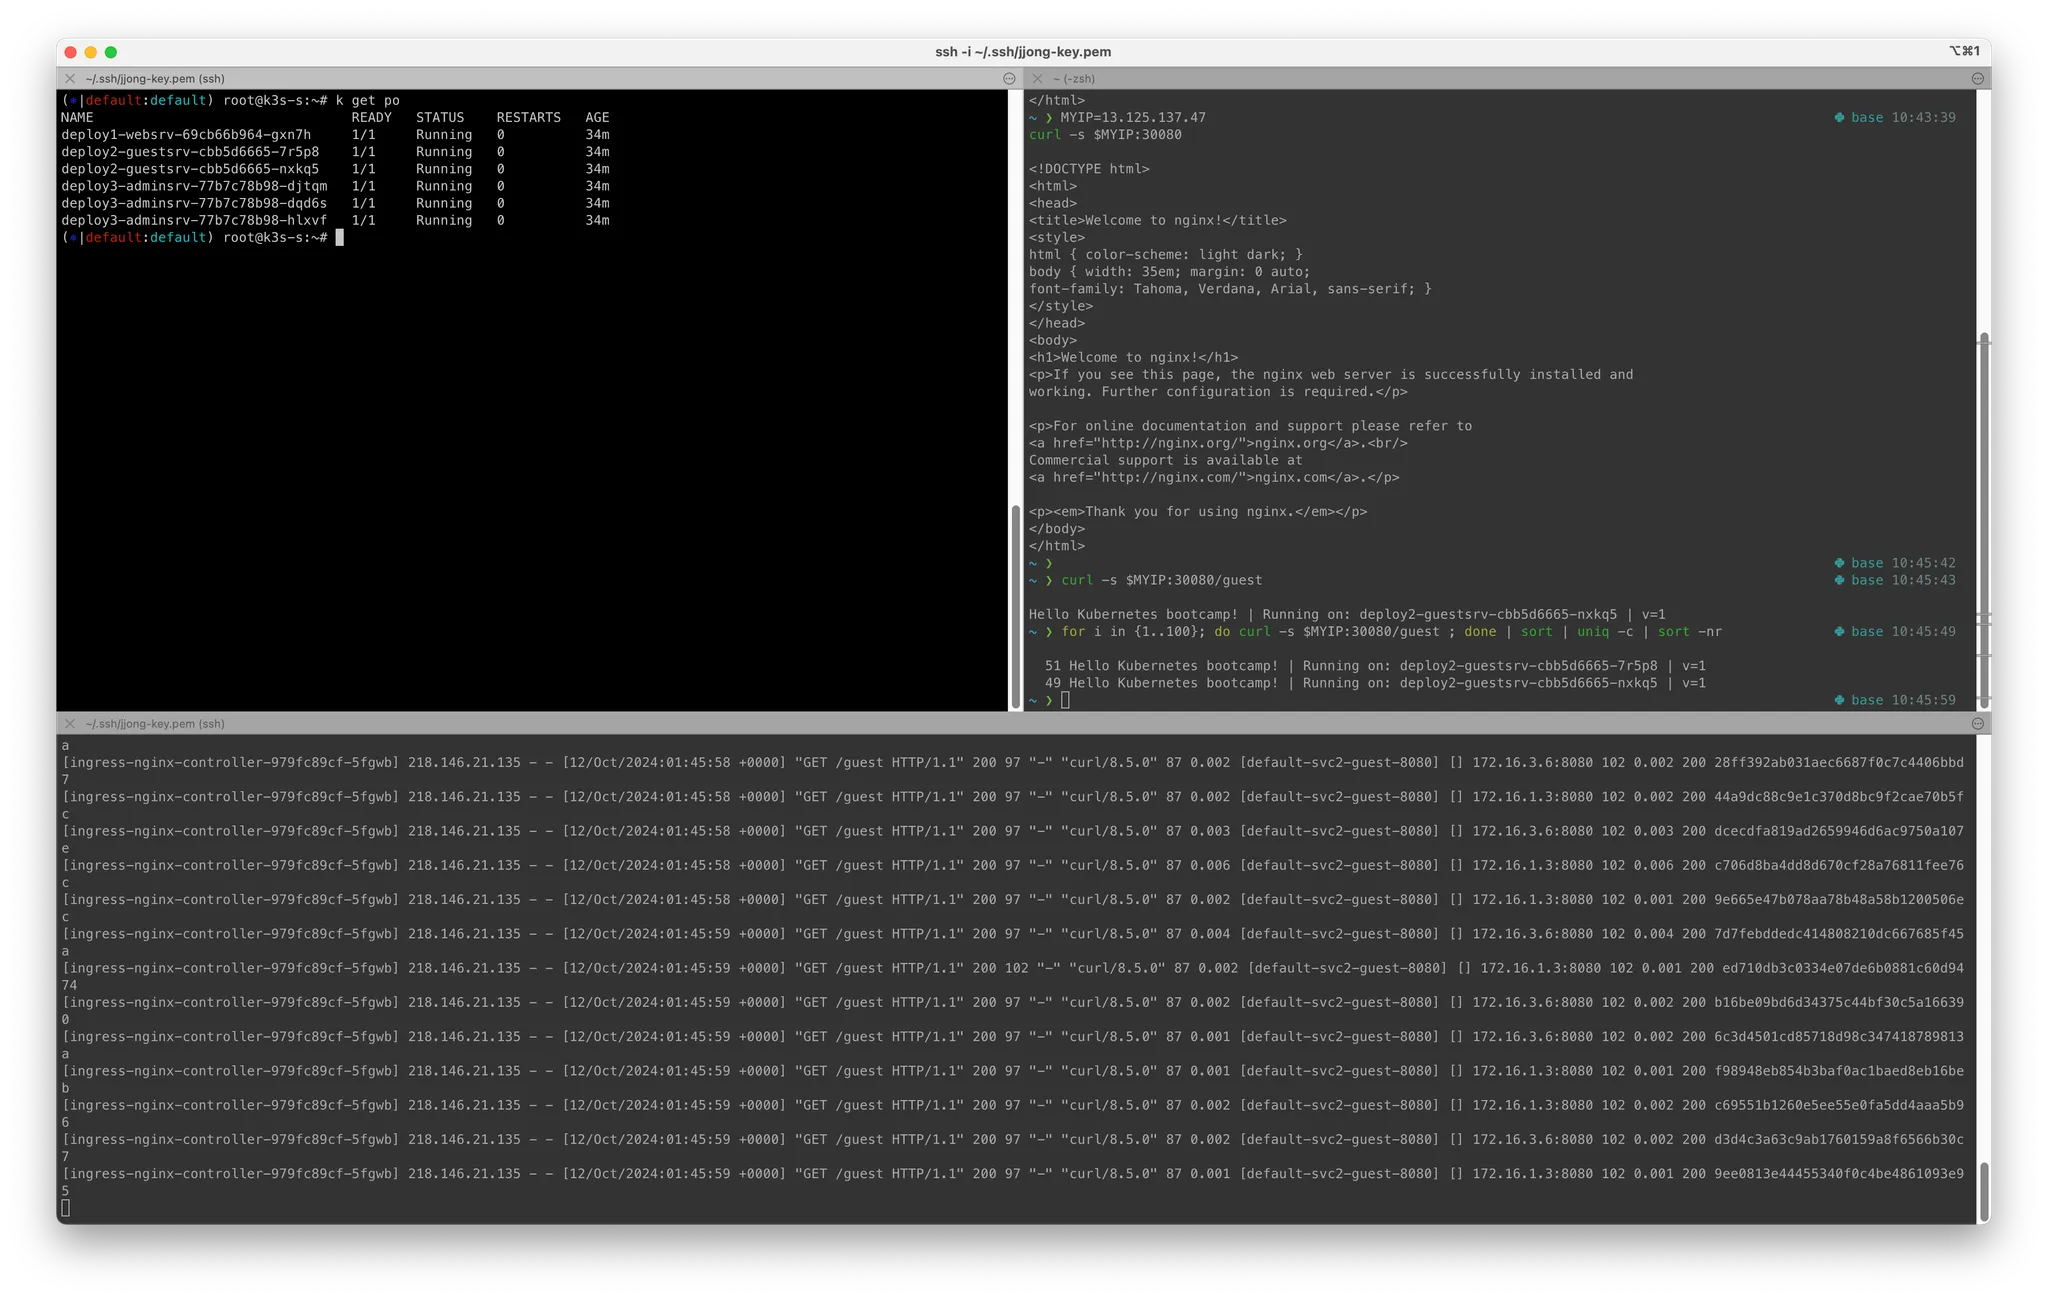Click the 'for i in {1..100}' loop command
Screen dimensions: 2048x1299
tap(1391, 631)
